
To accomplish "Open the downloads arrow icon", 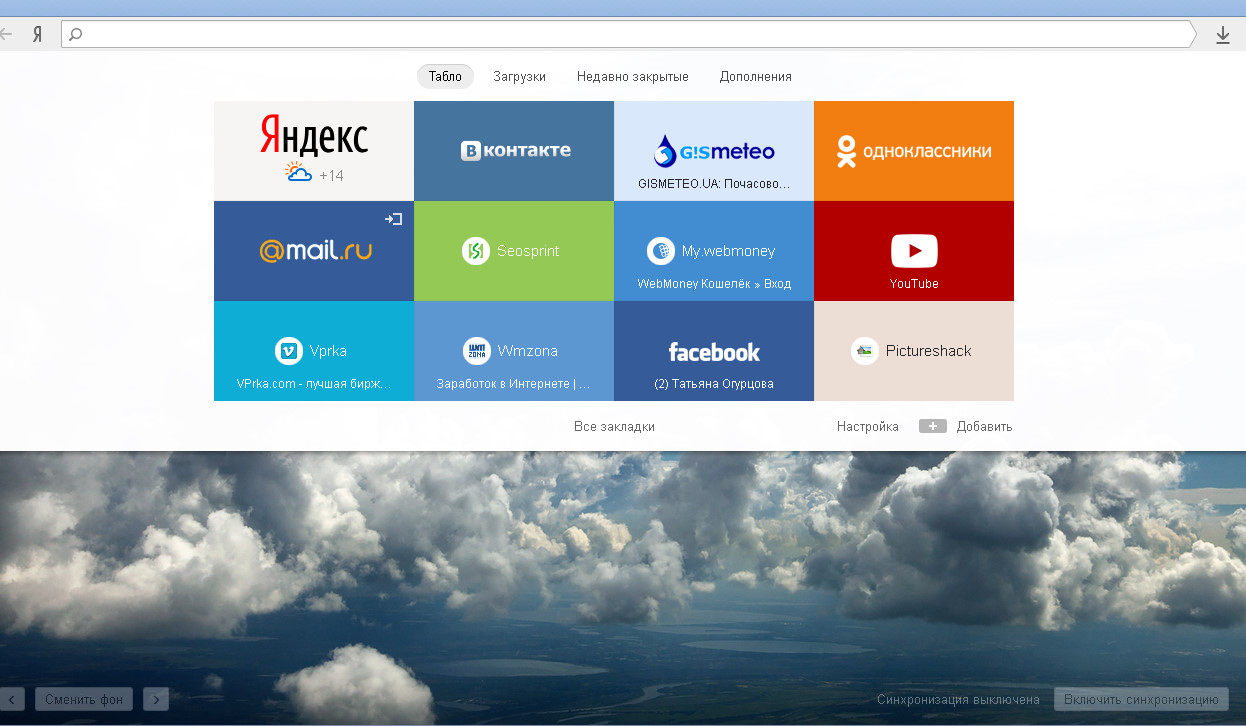I will 1222,35.
